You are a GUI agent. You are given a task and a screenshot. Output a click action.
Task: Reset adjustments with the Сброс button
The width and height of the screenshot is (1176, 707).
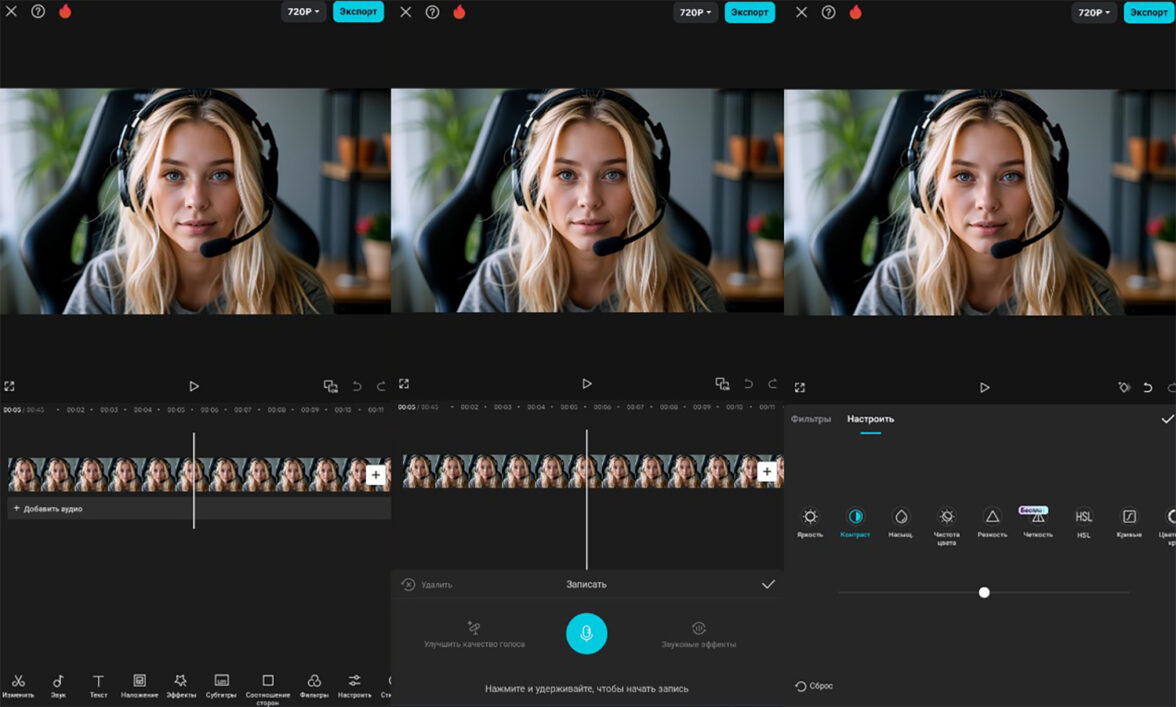814,686
